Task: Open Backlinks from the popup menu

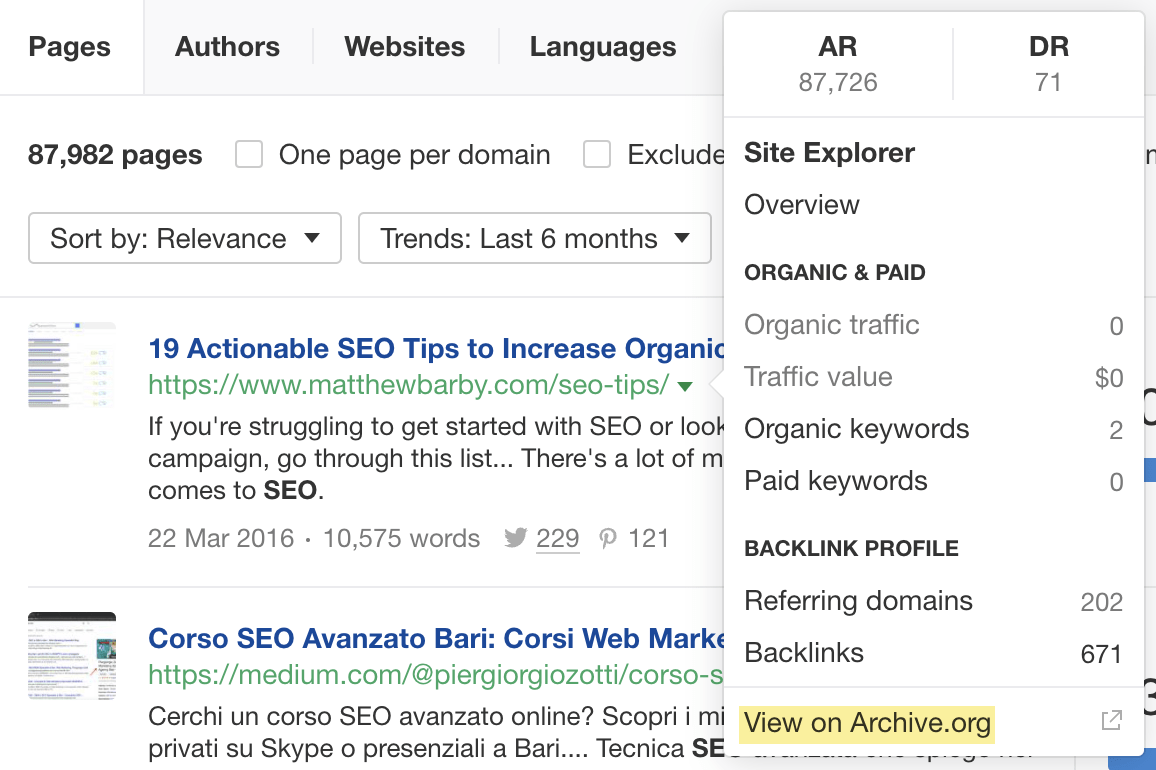Action: click(804, 653)
